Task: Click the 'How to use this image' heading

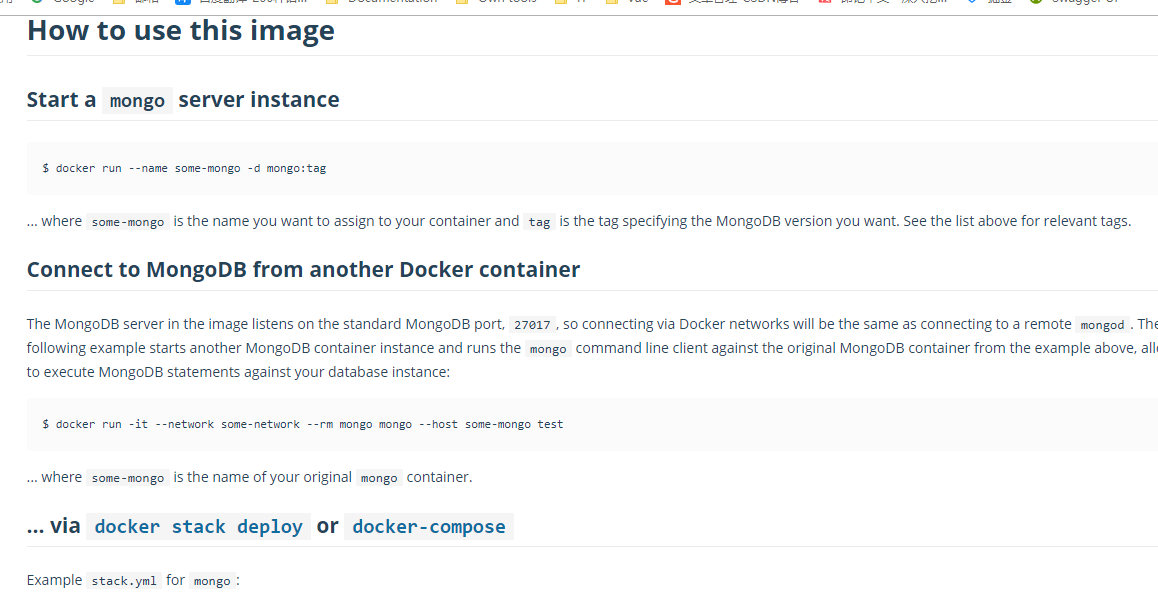Action: click(x=181, y=31)
